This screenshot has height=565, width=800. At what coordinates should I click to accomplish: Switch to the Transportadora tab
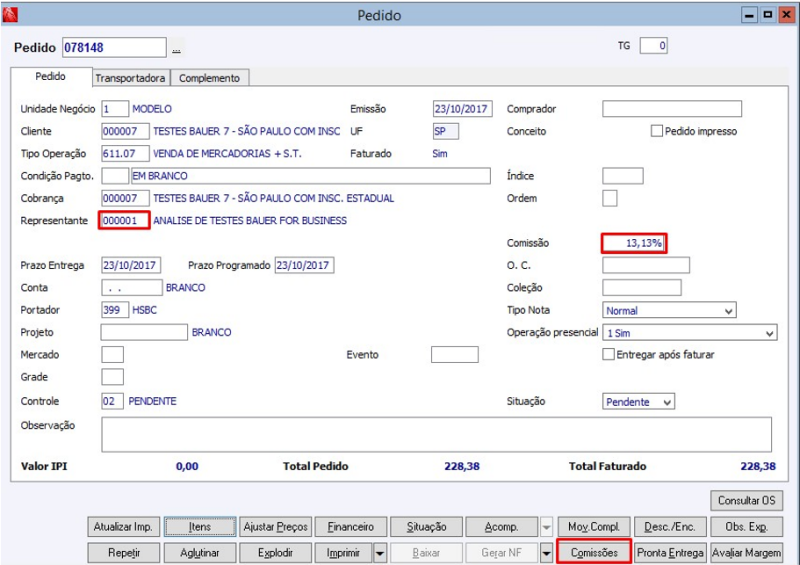[130, 78]
